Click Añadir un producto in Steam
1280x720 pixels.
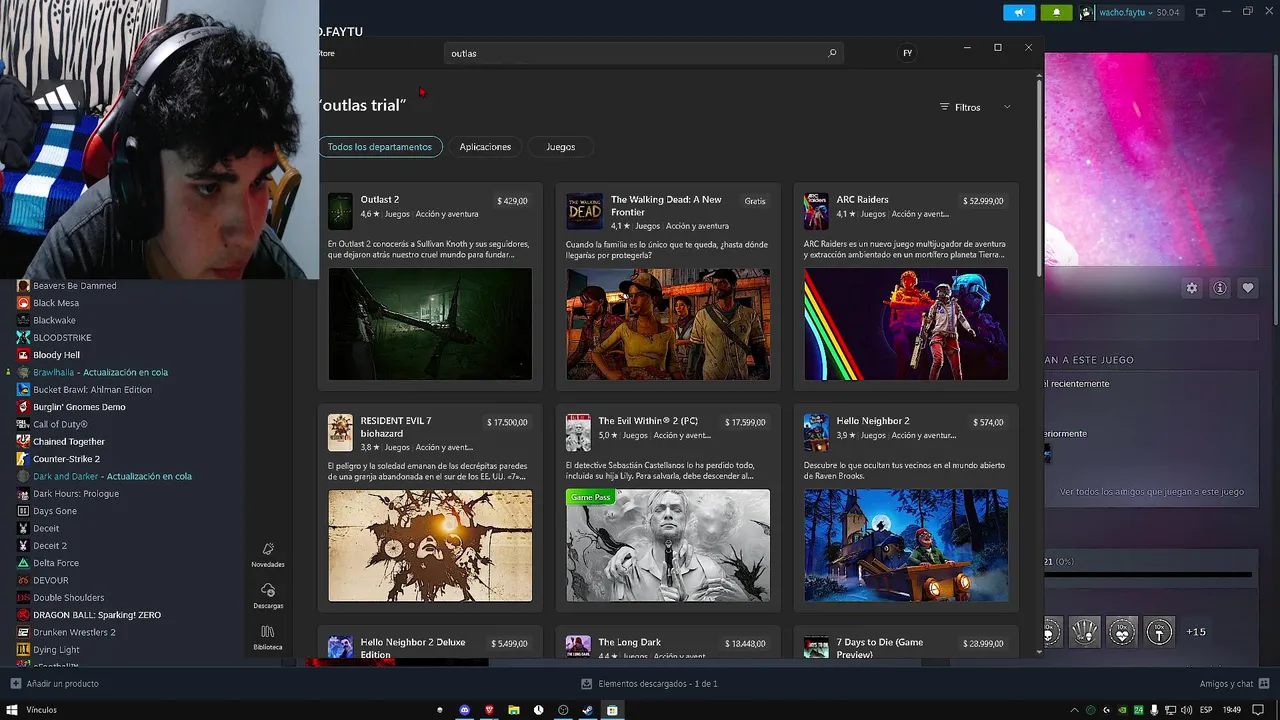tap(55, 684)
